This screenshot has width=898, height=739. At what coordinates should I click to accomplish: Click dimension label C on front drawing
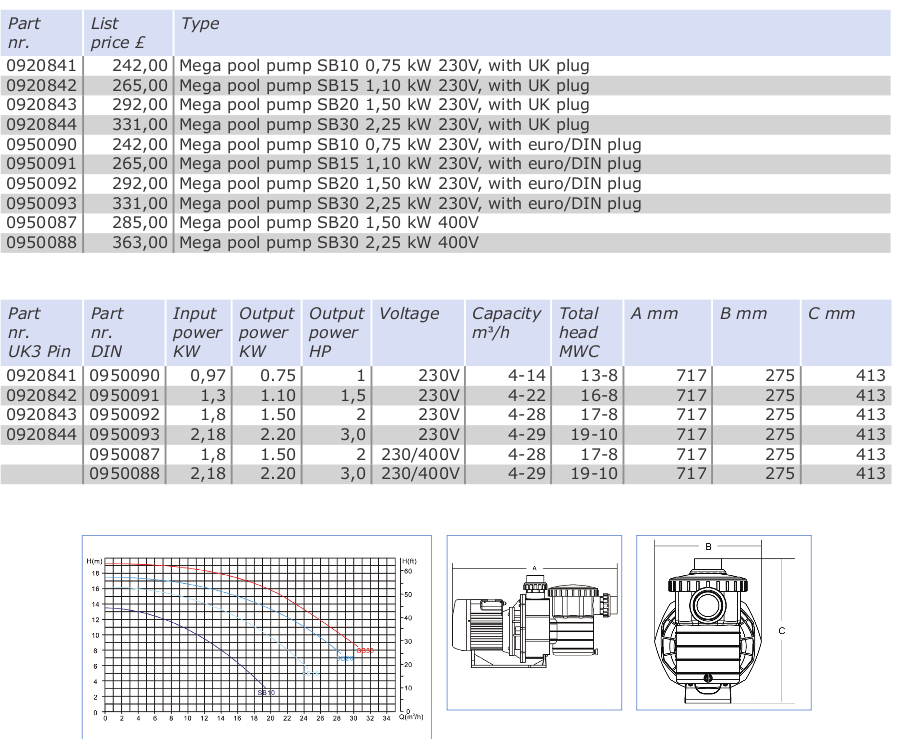782,631
